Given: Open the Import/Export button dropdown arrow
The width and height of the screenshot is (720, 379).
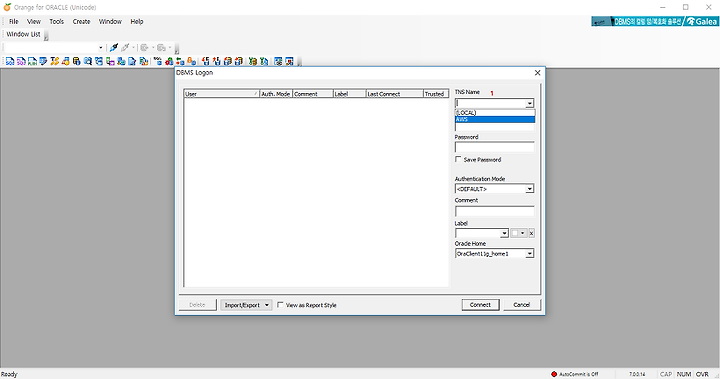Looking at the screenshot, I should (267, 305).
